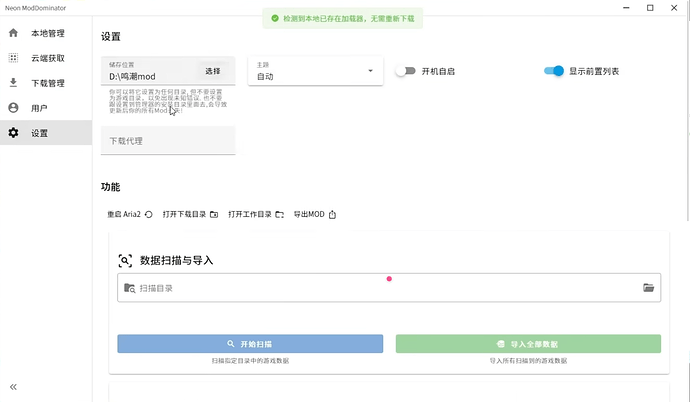
Task: Click the 打开下载目录 button
Action: click(x=190, y=214)
